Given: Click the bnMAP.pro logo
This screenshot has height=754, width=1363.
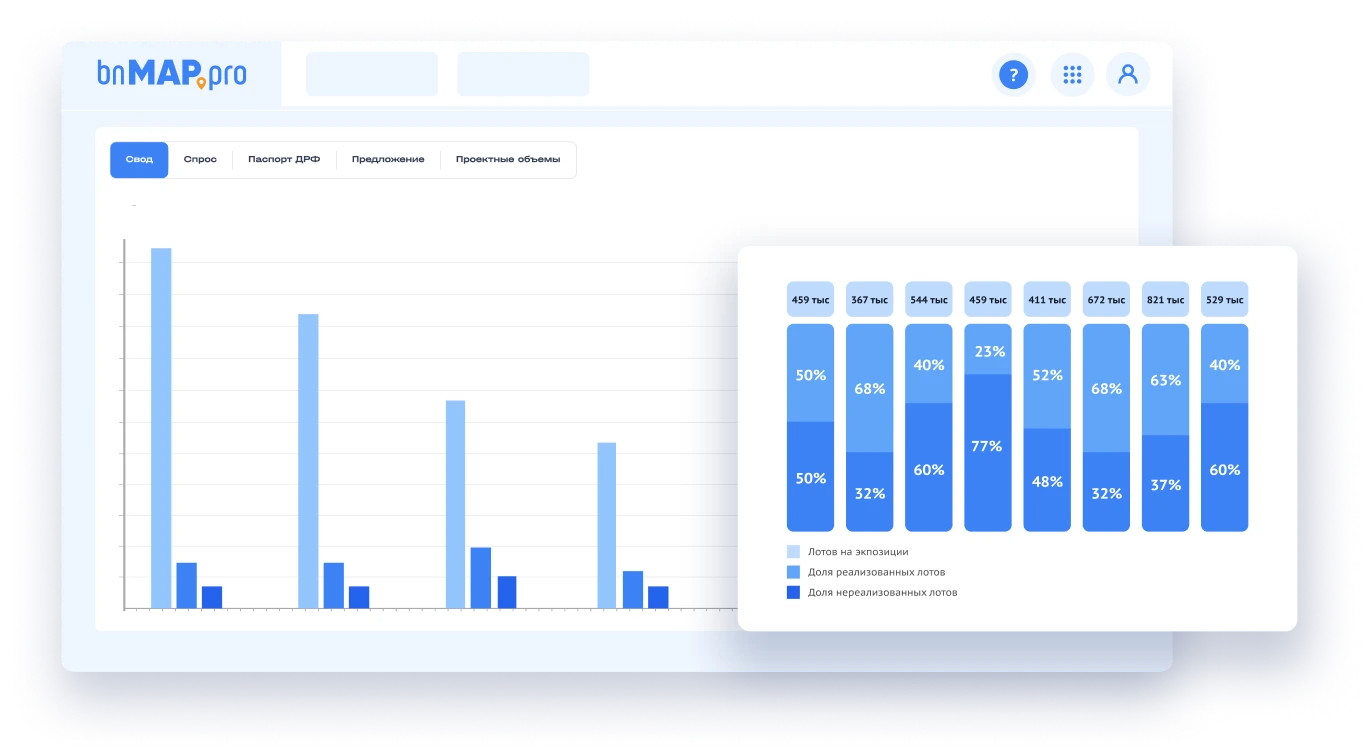Looking at the screenshot, I should pos(172,74).
